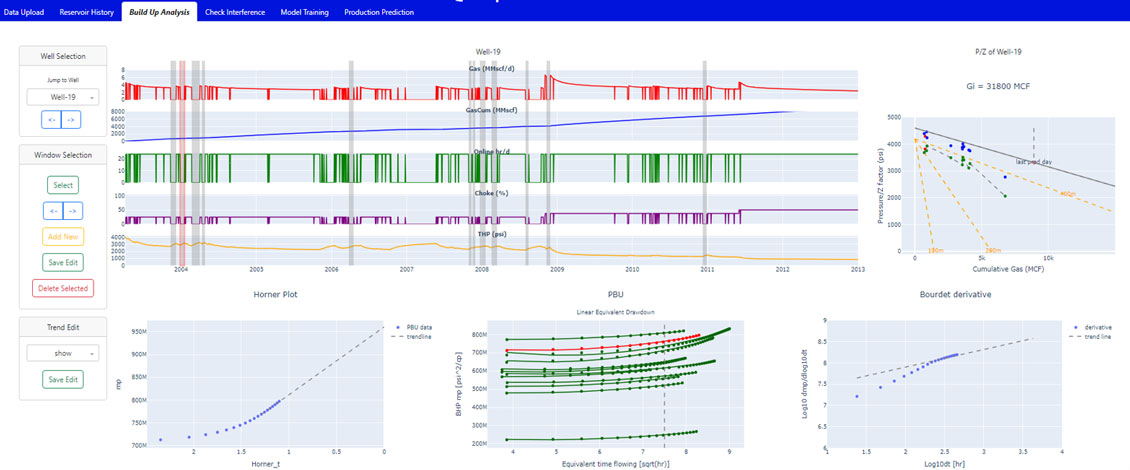Viewport: 1130px width, 470px height.
Task: Click the Add New window button
Action: 63,236
